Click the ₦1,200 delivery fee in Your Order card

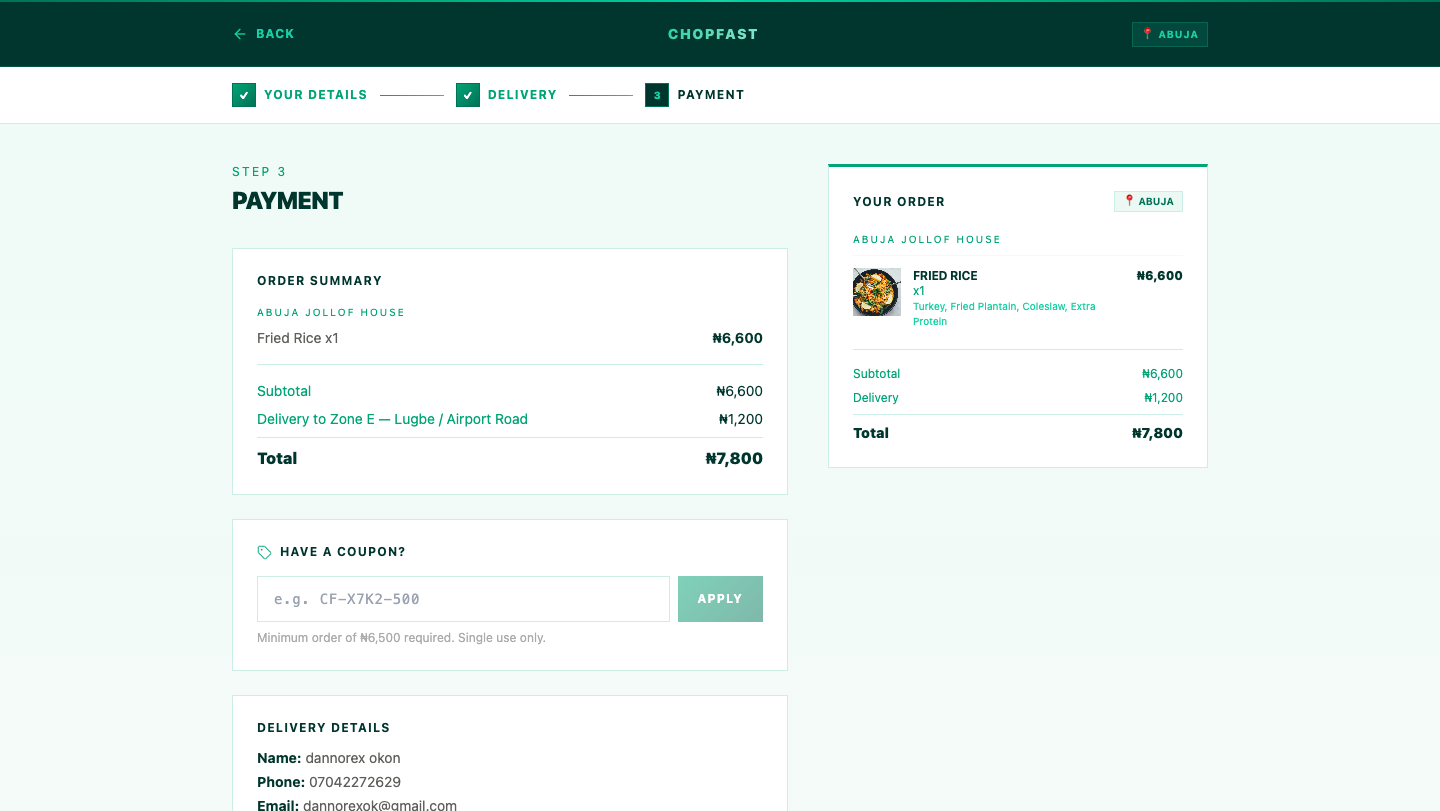[x=1163, y=398]
